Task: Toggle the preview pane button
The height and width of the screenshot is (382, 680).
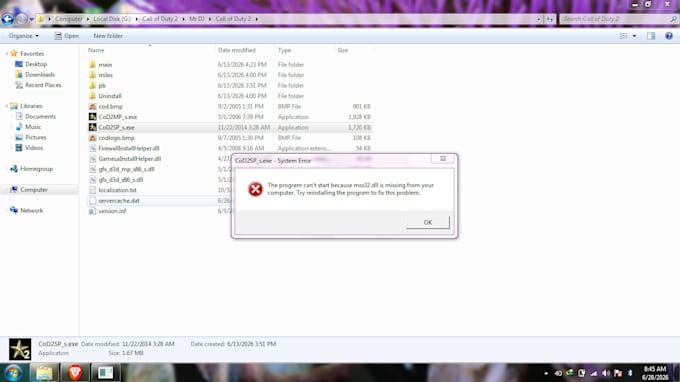Action: 651,36
